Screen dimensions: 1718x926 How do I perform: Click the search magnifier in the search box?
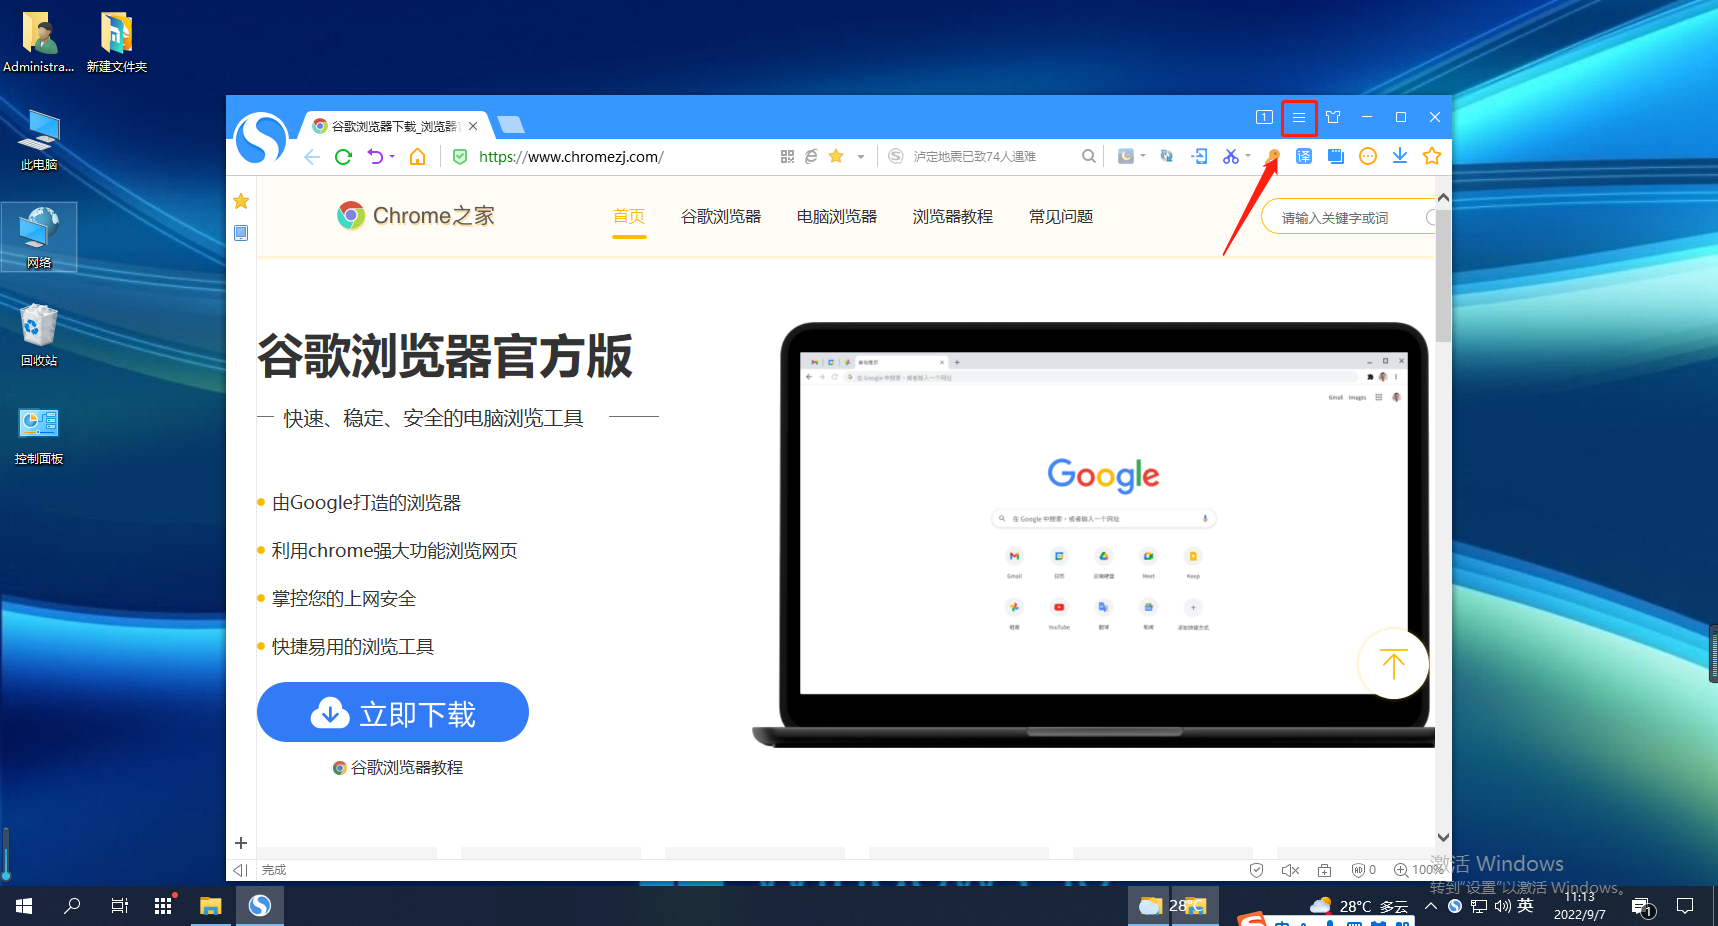1089,156
